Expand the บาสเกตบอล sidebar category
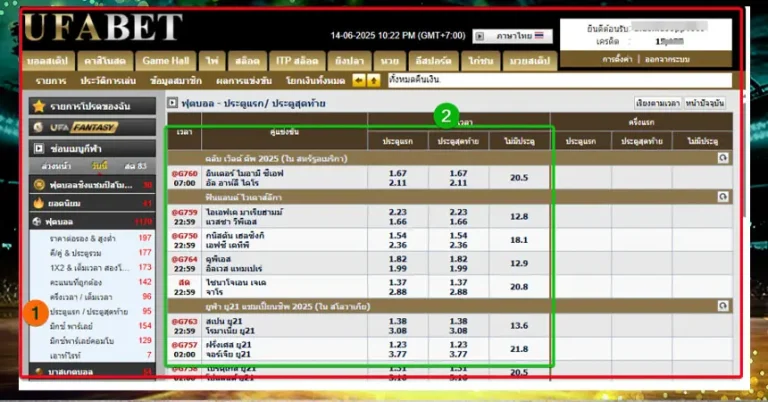This screenshot has width=768, height=402. tap(92, 372)
